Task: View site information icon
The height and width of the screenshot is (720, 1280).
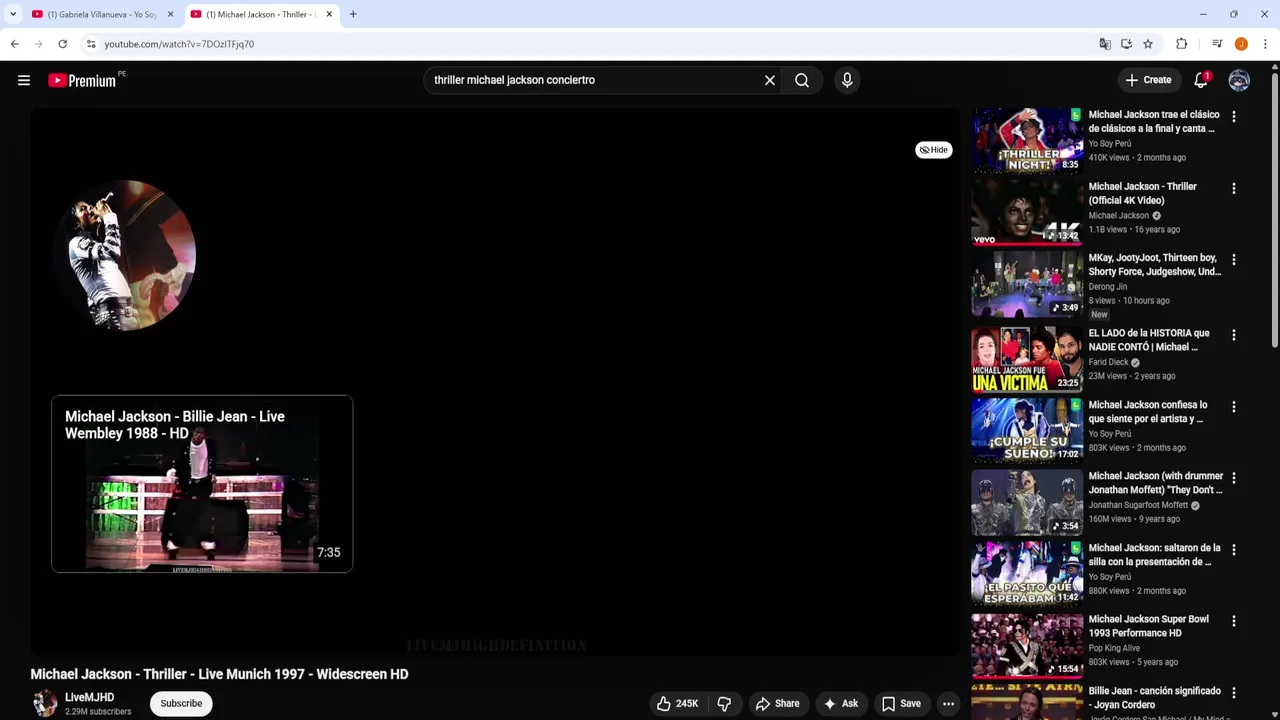Action: coord(91,44)
